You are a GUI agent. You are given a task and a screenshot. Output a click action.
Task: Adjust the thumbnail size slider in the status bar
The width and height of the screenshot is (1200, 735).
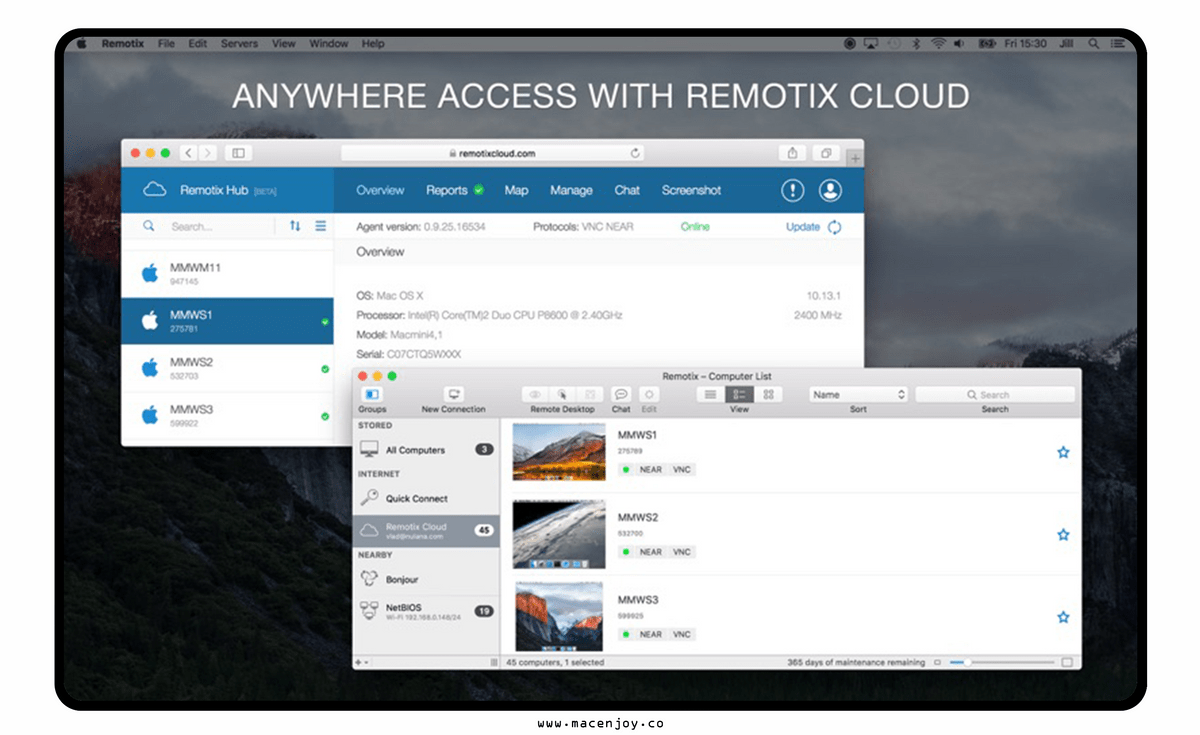[x=1001, y=662]
